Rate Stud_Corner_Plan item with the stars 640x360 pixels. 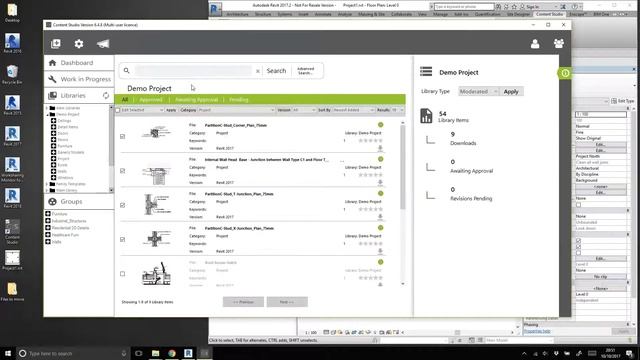(x=370, y=140)
